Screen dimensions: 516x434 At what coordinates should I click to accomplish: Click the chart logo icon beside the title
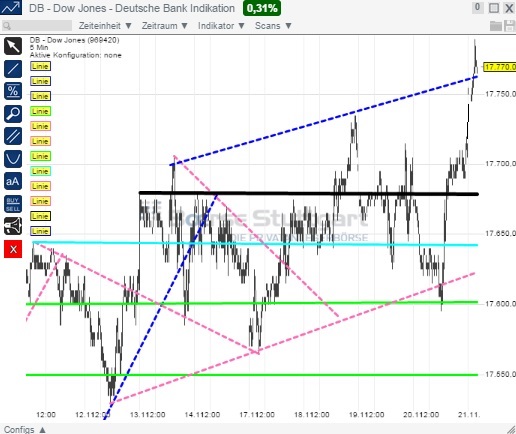(11, 7)
